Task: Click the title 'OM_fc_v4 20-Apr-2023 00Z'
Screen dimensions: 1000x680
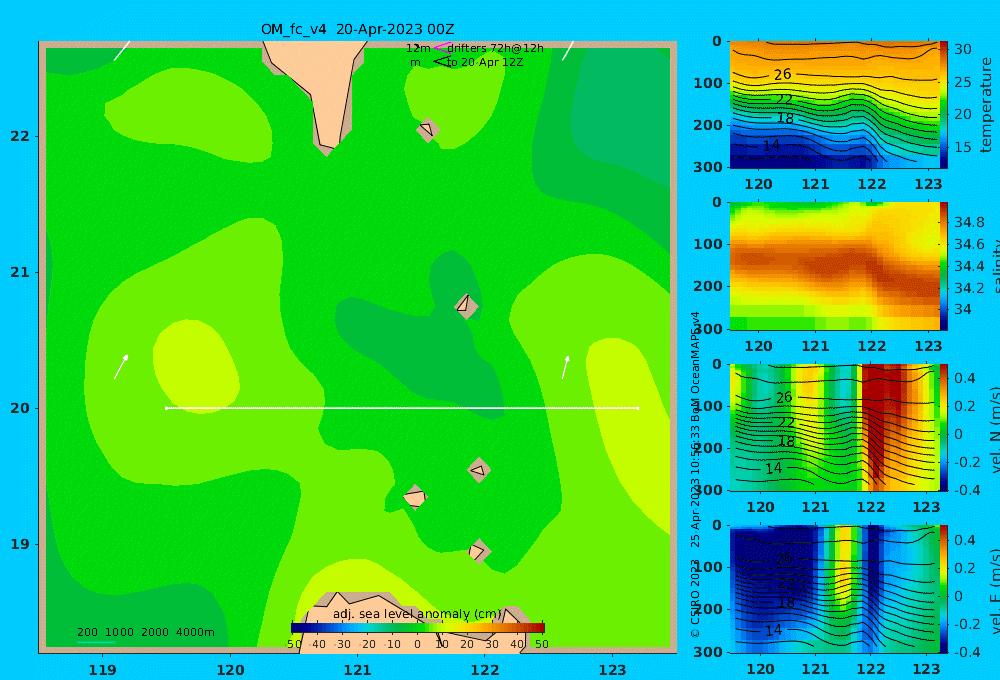Action: tap(357, 29)
